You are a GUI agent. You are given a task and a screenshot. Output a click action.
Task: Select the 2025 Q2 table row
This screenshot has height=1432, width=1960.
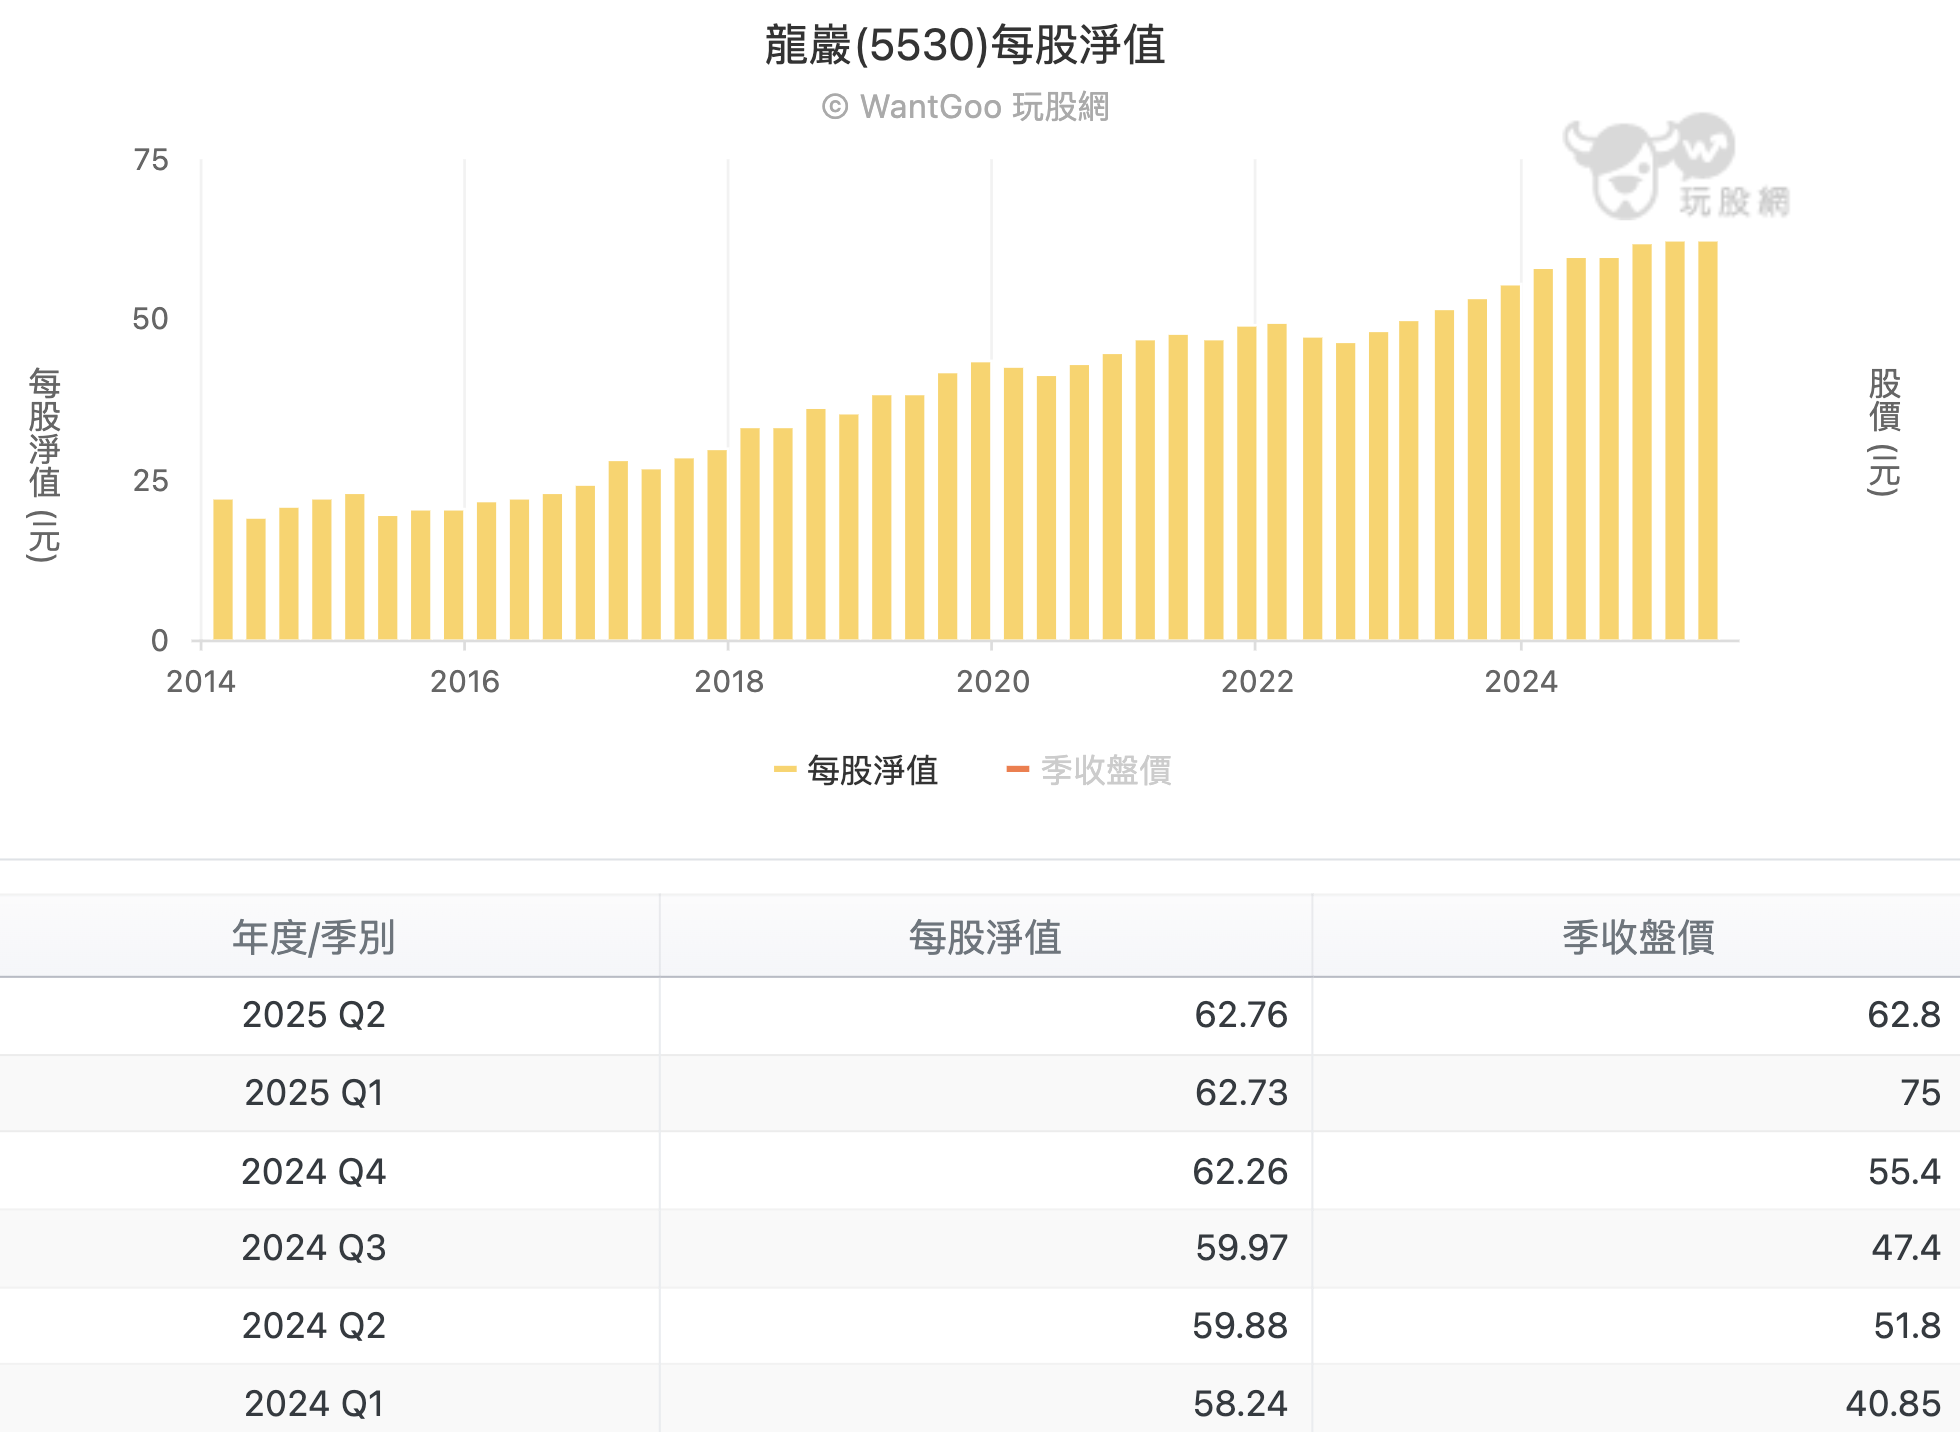[313, 1015]
